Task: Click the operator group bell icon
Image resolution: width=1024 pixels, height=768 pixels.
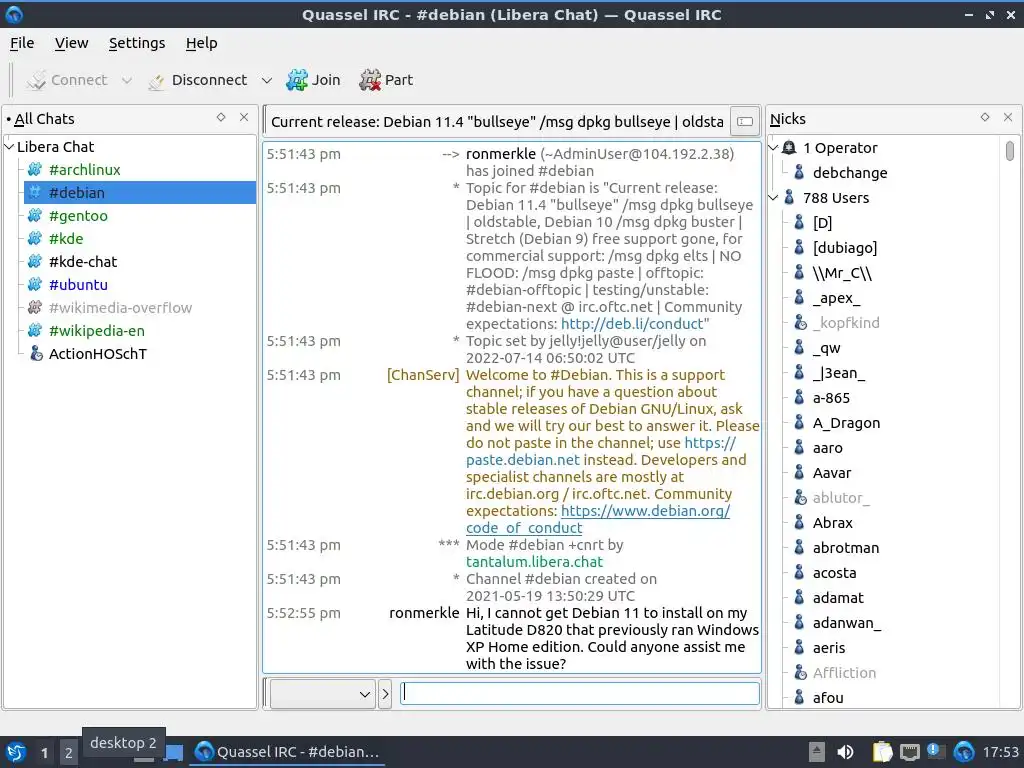Action: point(790,148)
